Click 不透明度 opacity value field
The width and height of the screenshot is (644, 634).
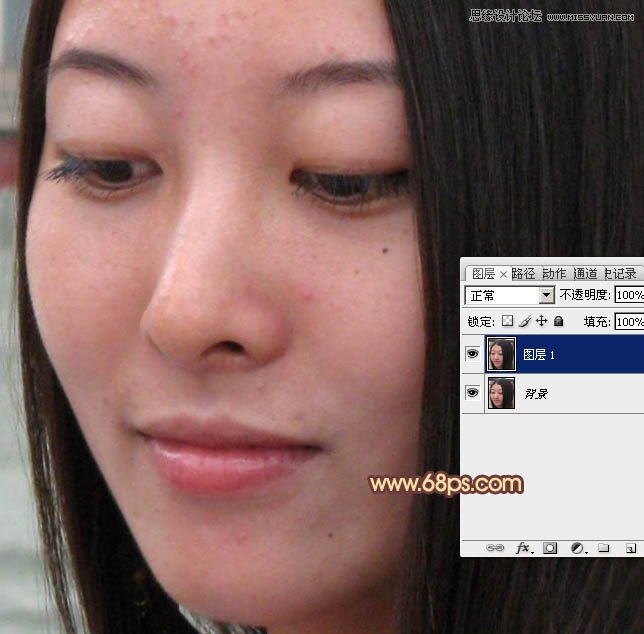tap(629, 295)
